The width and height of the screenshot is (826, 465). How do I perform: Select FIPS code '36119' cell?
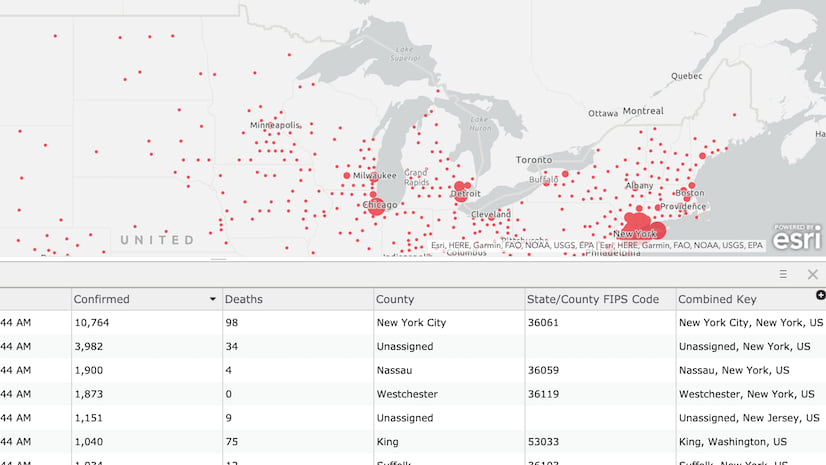coord(600,394)
